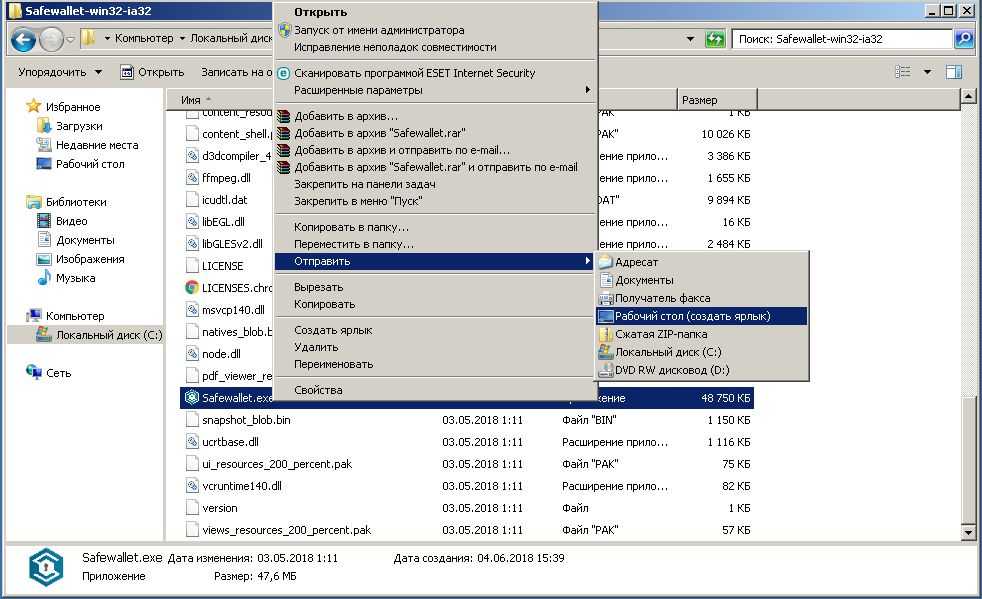Select Библиотеки in navigation pane
Viewport: 982px width, 599px height.
click(x=76, y=202)
